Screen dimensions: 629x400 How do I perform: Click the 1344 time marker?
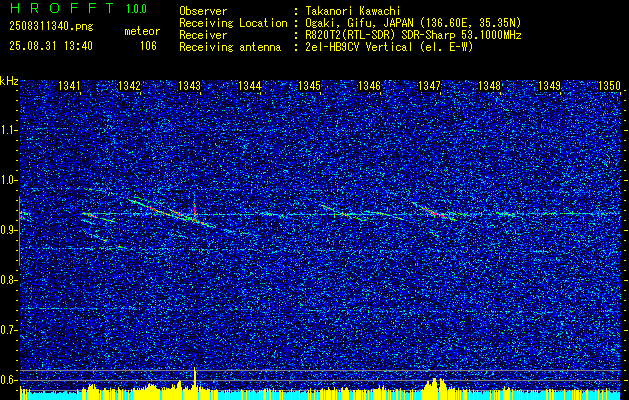pos(250,85)
